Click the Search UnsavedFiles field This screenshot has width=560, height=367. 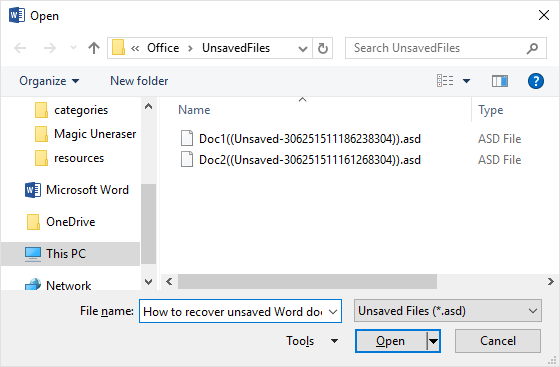tap(446, 48)
